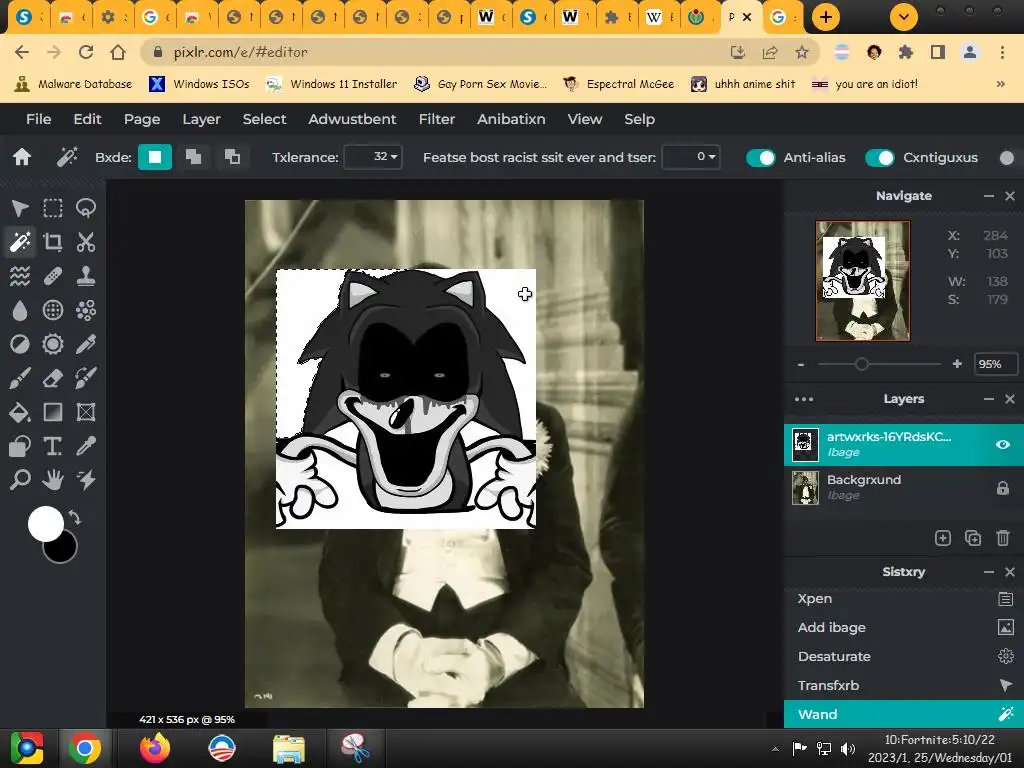Select the Gradient tool

pos(53,412)
